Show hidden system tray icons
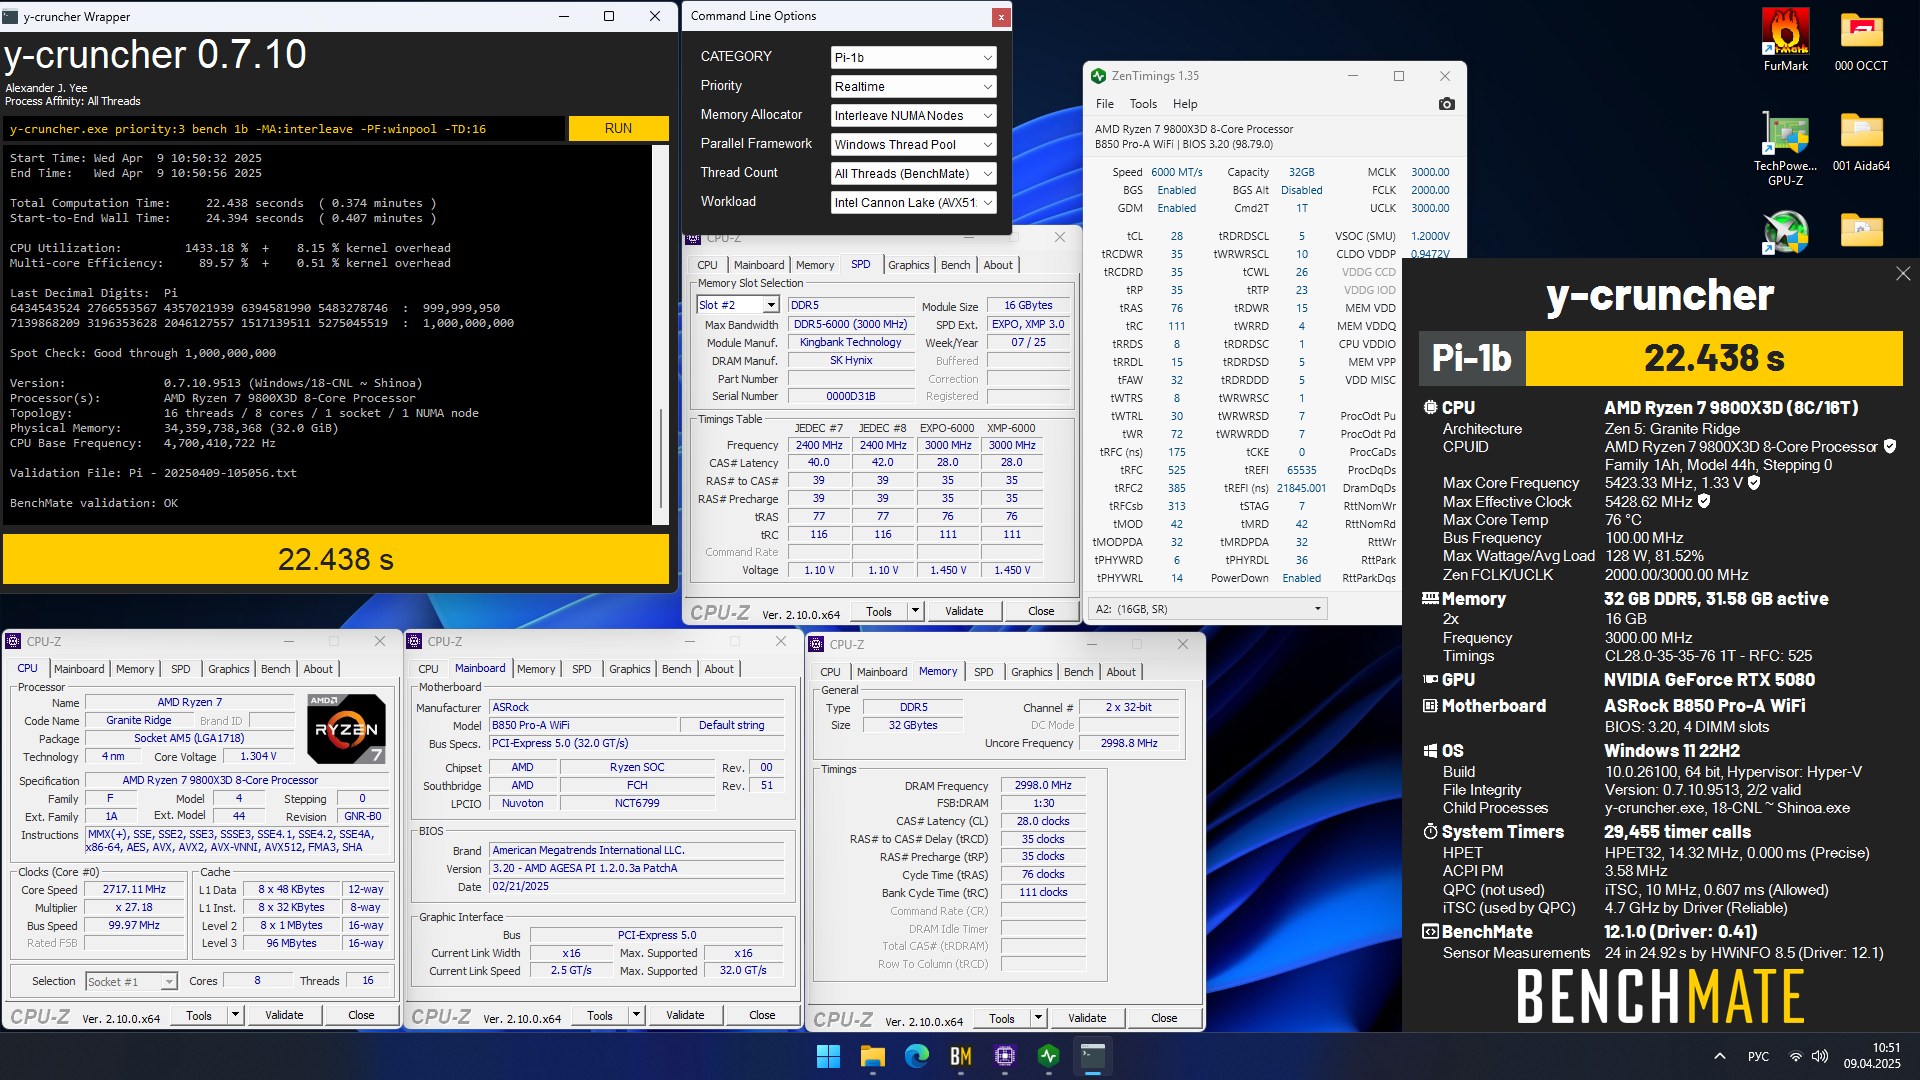The width and height of the screenshot is (1920, 1080). point(1719,1056)
